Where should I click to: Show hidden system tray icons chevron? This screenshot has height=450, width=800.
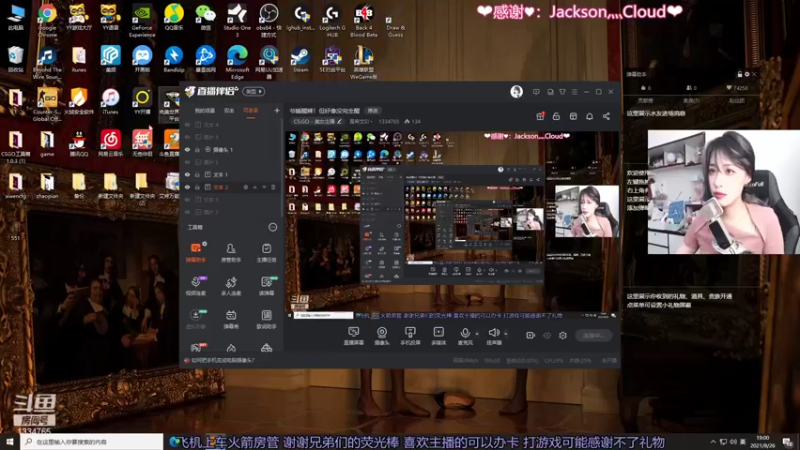tap(713, 441)
